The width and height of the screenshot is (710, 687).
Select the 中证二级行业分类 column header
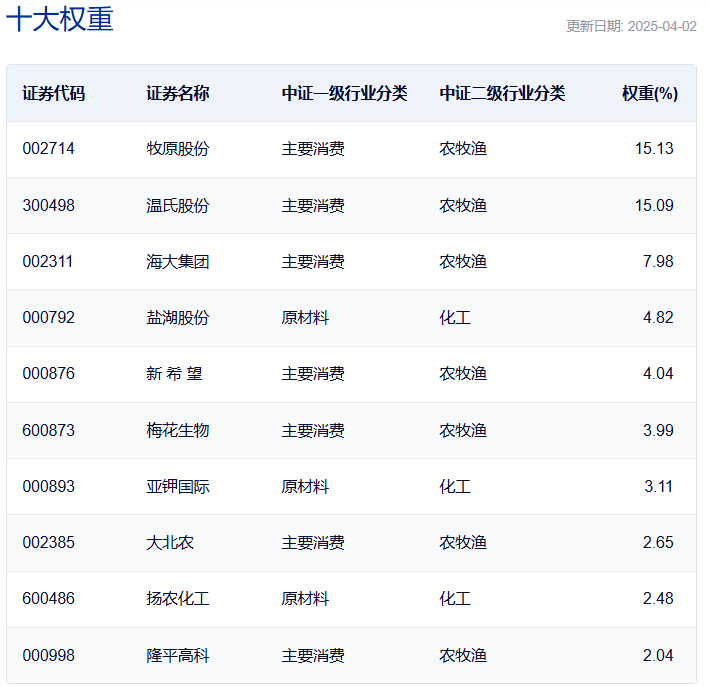click(502, 93)
